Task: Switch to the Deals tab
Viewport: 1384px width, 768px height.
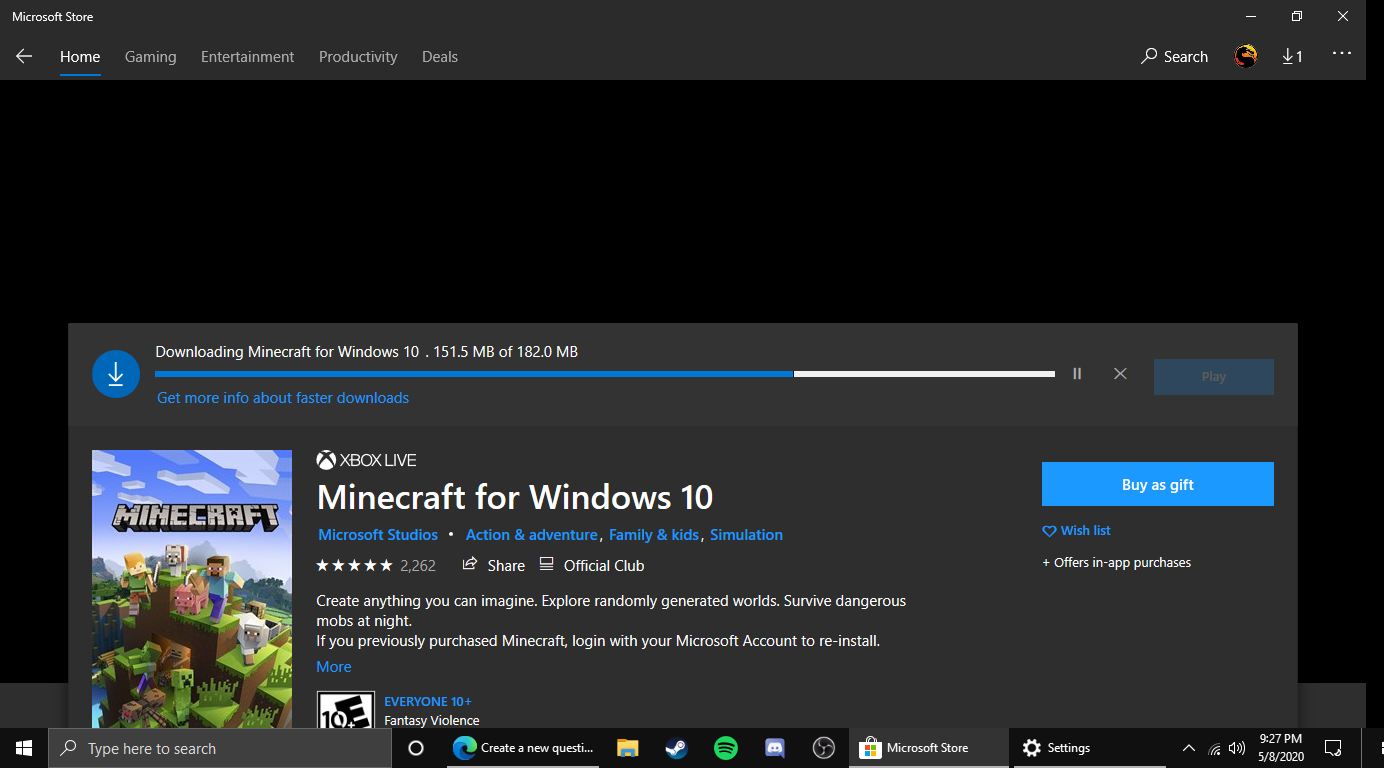Action: click(440, 57)
